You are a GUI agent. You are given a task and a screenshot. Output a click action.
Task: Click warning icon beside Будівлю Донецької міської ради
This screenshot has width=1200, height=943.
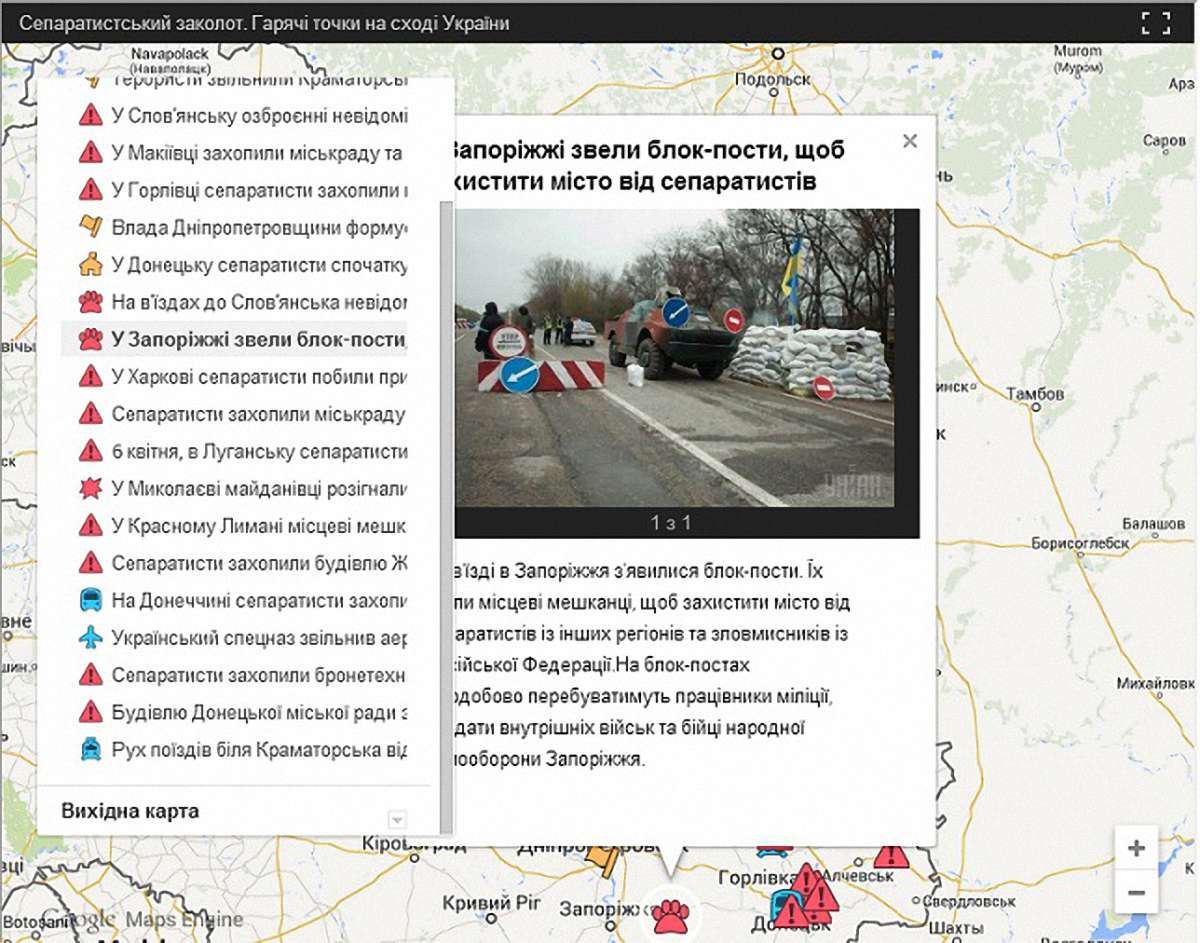[x=91, y=712]
